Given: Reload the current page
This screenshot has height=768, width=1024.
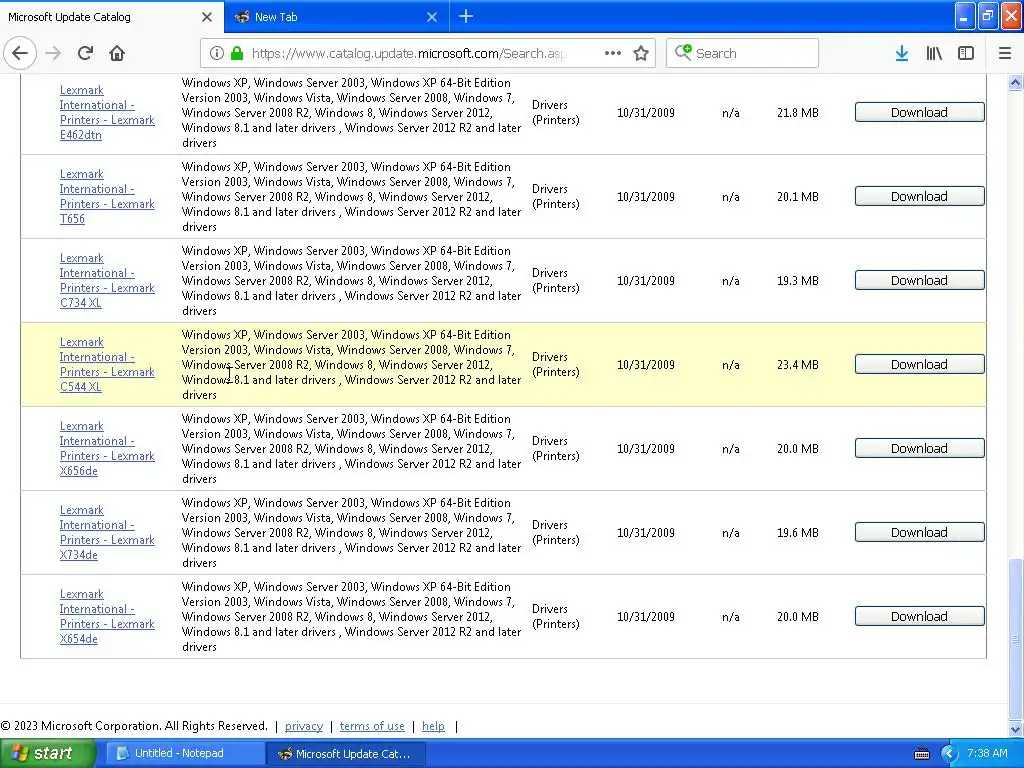Looking at the screenshot, I should point(85,53).
